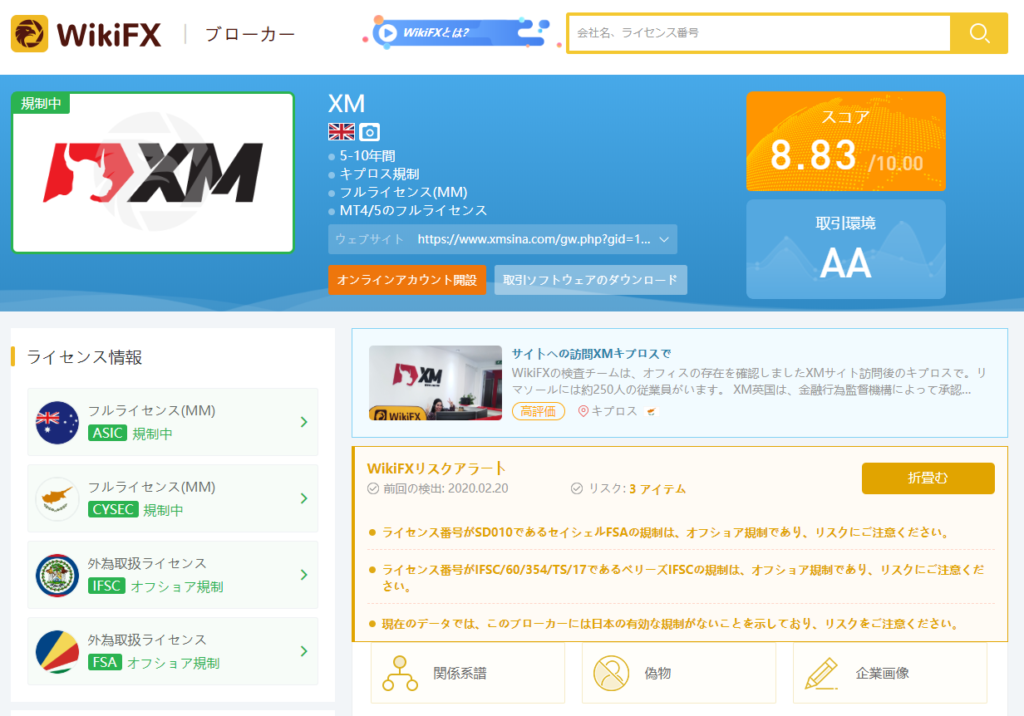Click the SD010 セイシェルFSA alert line
The image size is (1024, 716).
[665, 532]
